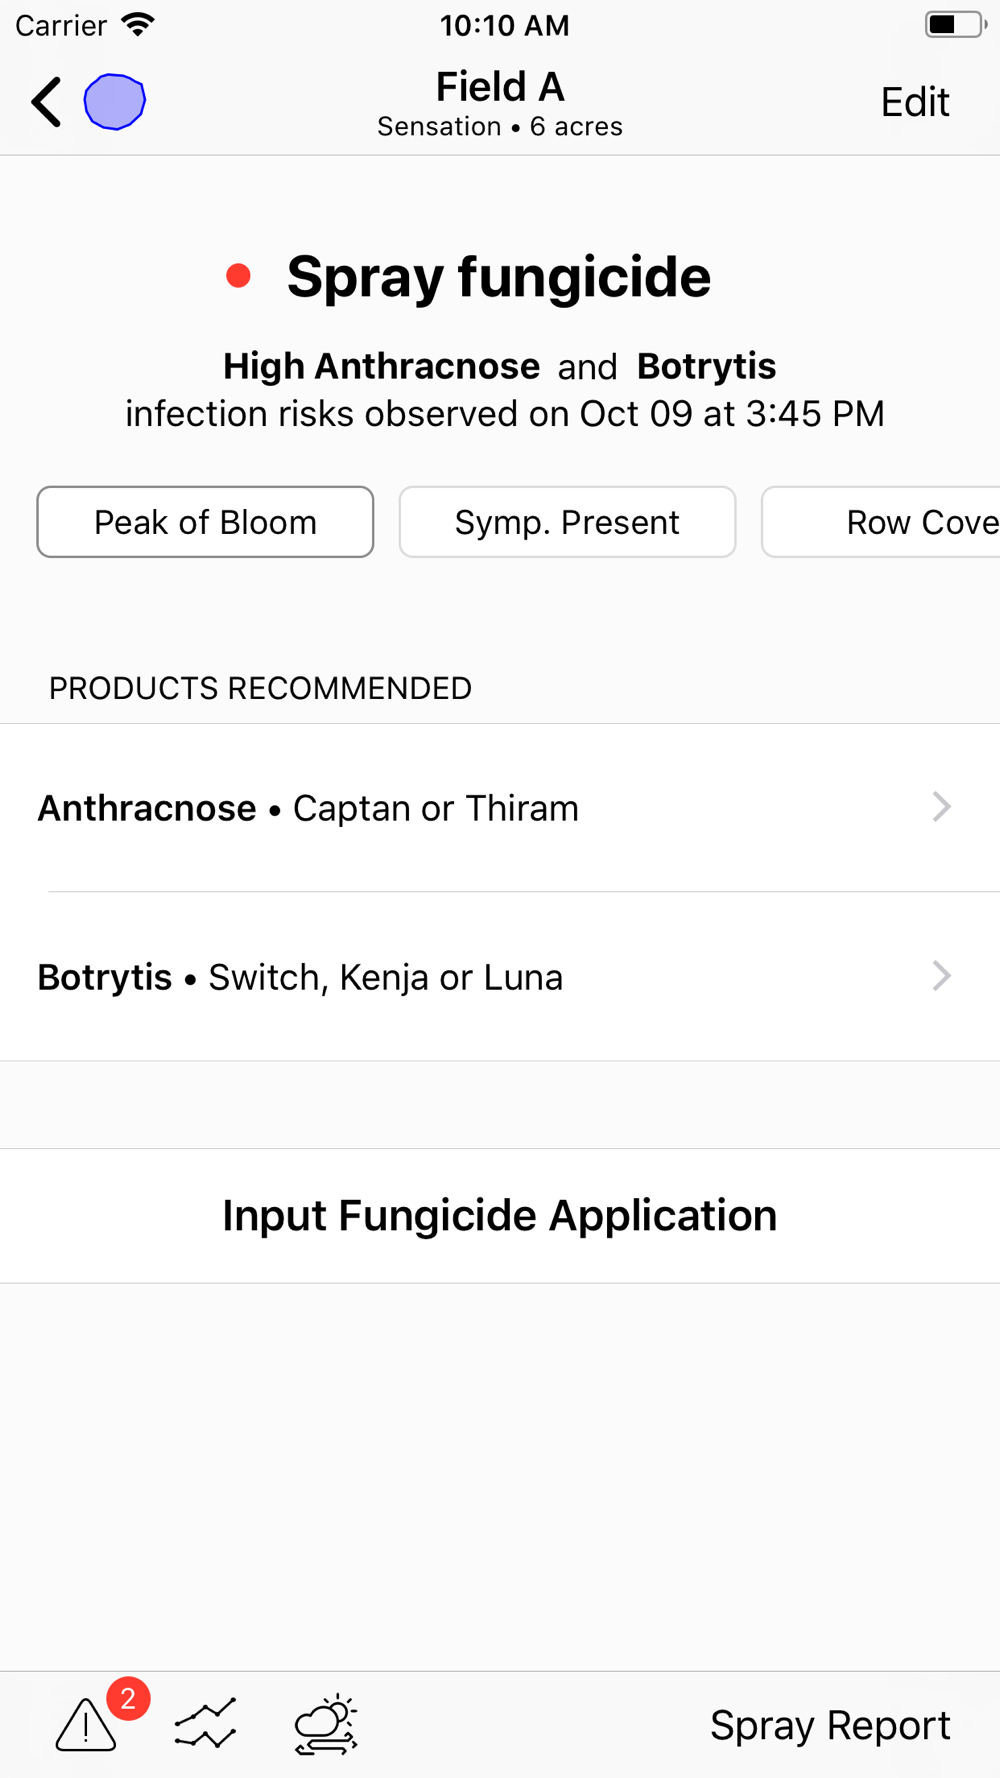Toggle the Symp. Present option

567,522
